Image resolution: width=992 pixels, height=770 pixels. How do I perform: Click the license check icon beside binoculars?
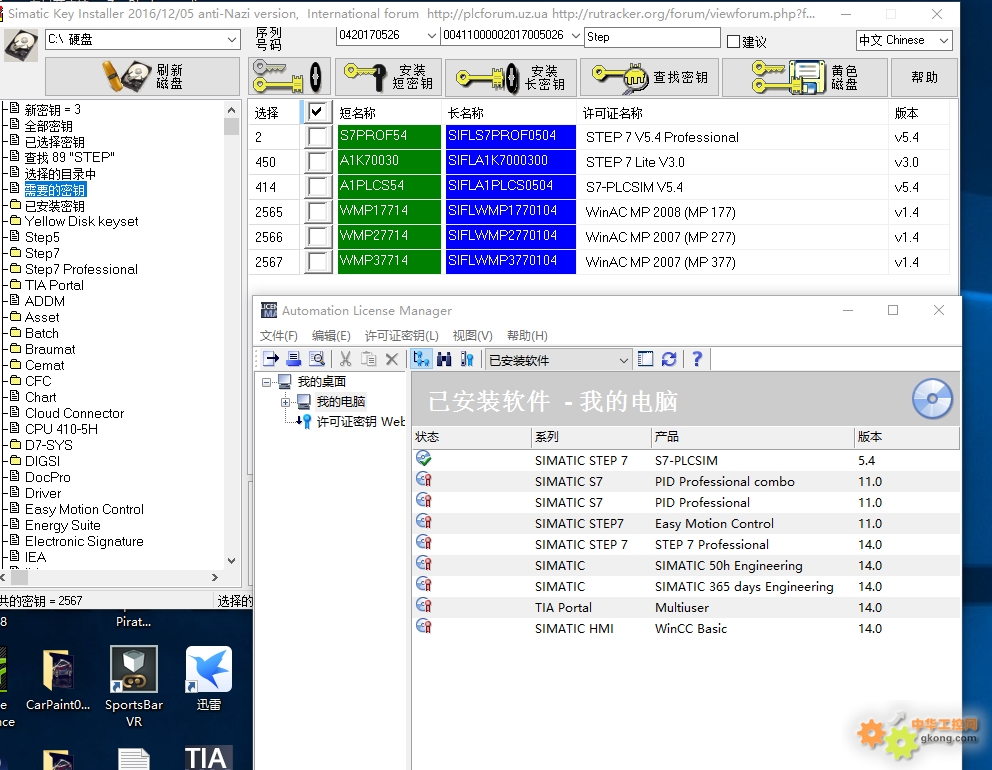(467, 359)
